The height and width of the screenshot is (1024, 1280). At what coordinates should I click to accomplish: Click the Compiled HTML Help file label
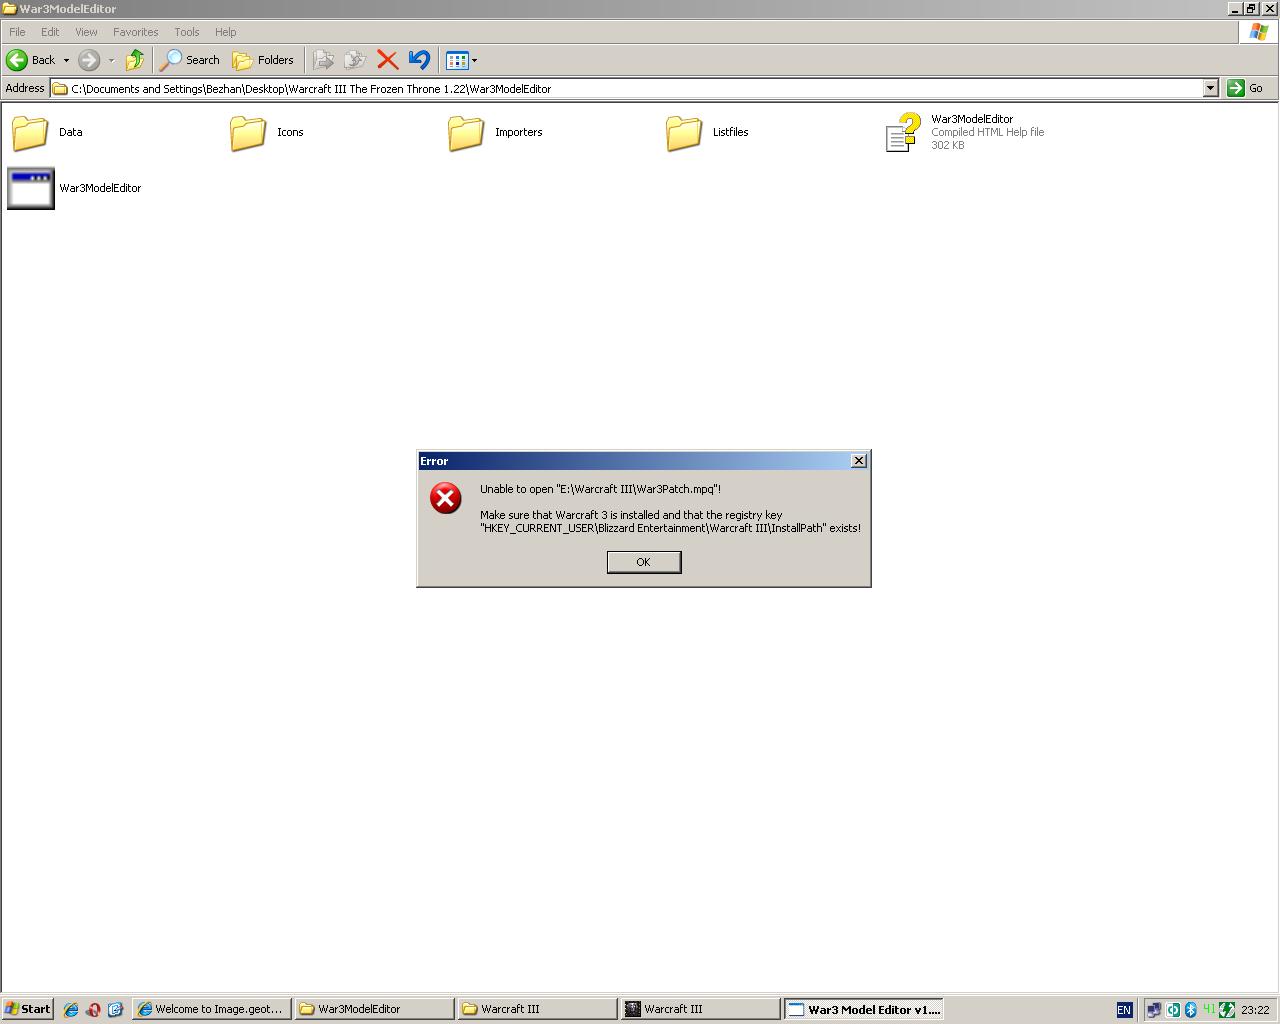pos(987,132)
